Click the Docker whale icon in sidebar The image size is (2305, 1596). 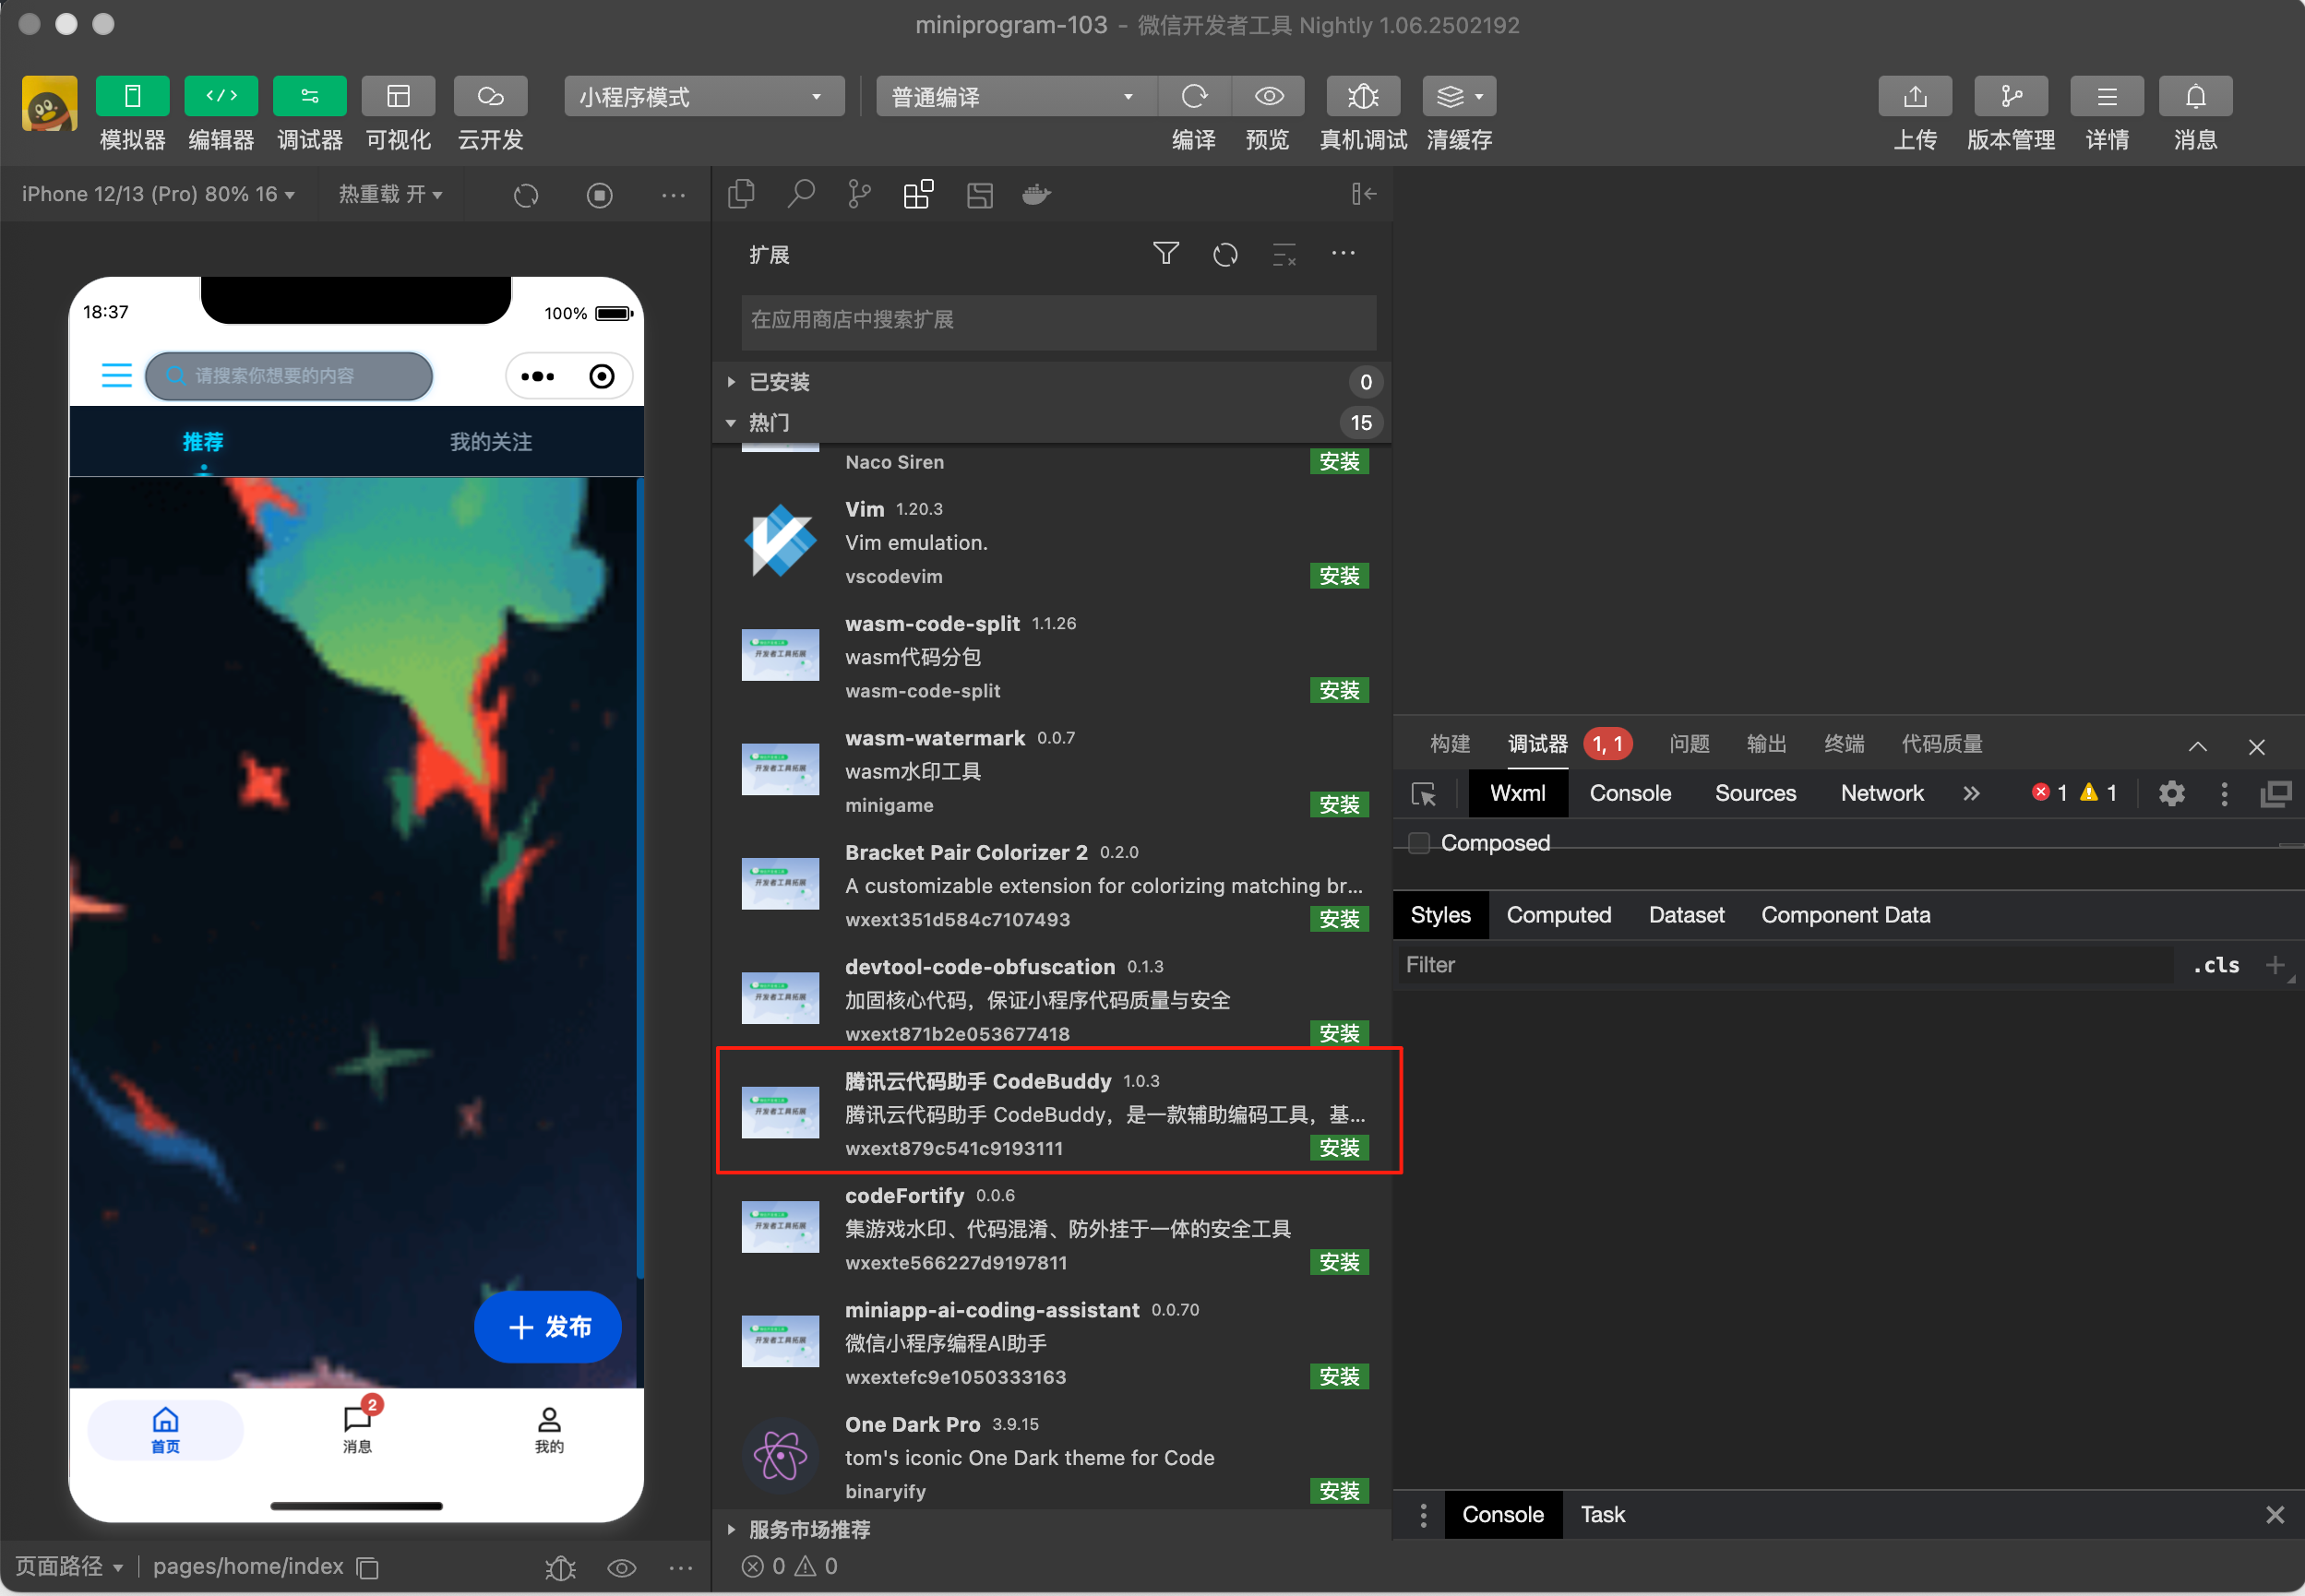1036,194
